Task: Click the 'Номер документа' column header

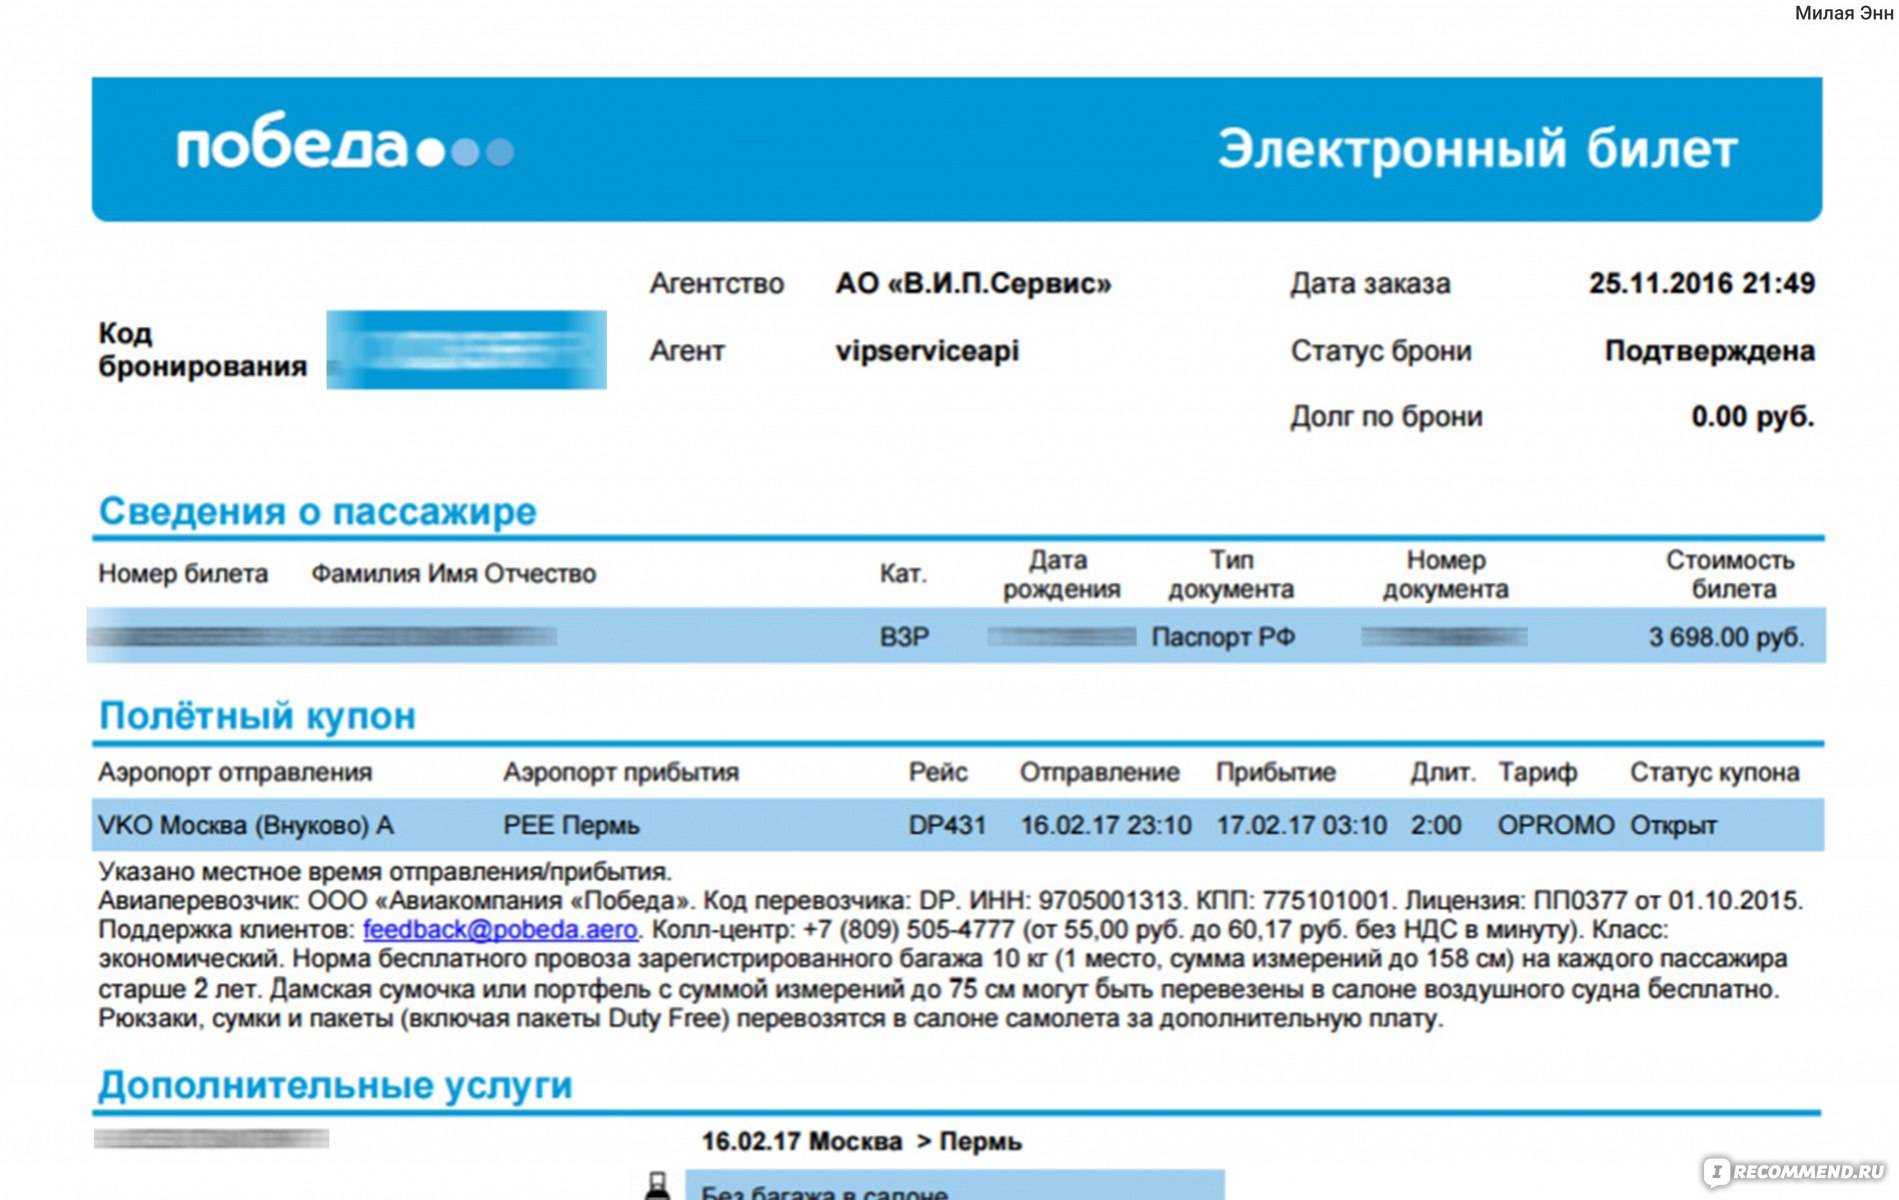Action: 1445,575
